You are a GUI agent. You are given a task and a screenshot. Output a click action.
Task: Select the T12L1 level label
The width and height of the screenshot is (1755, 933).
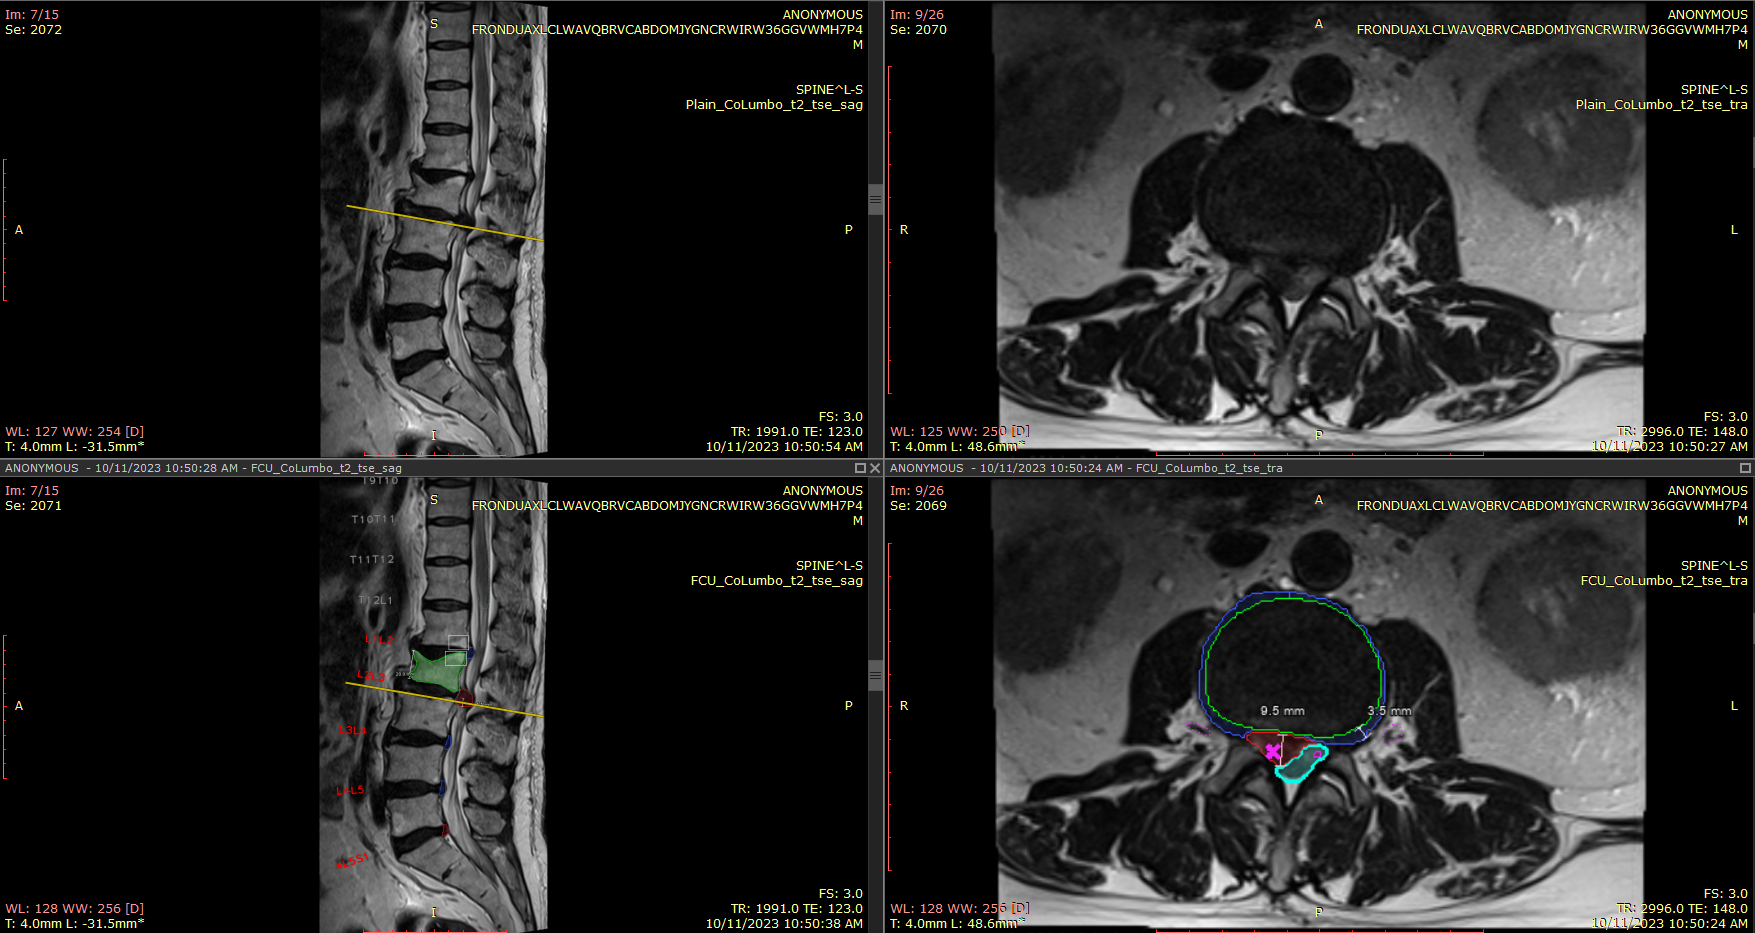[x=376, y=600]
